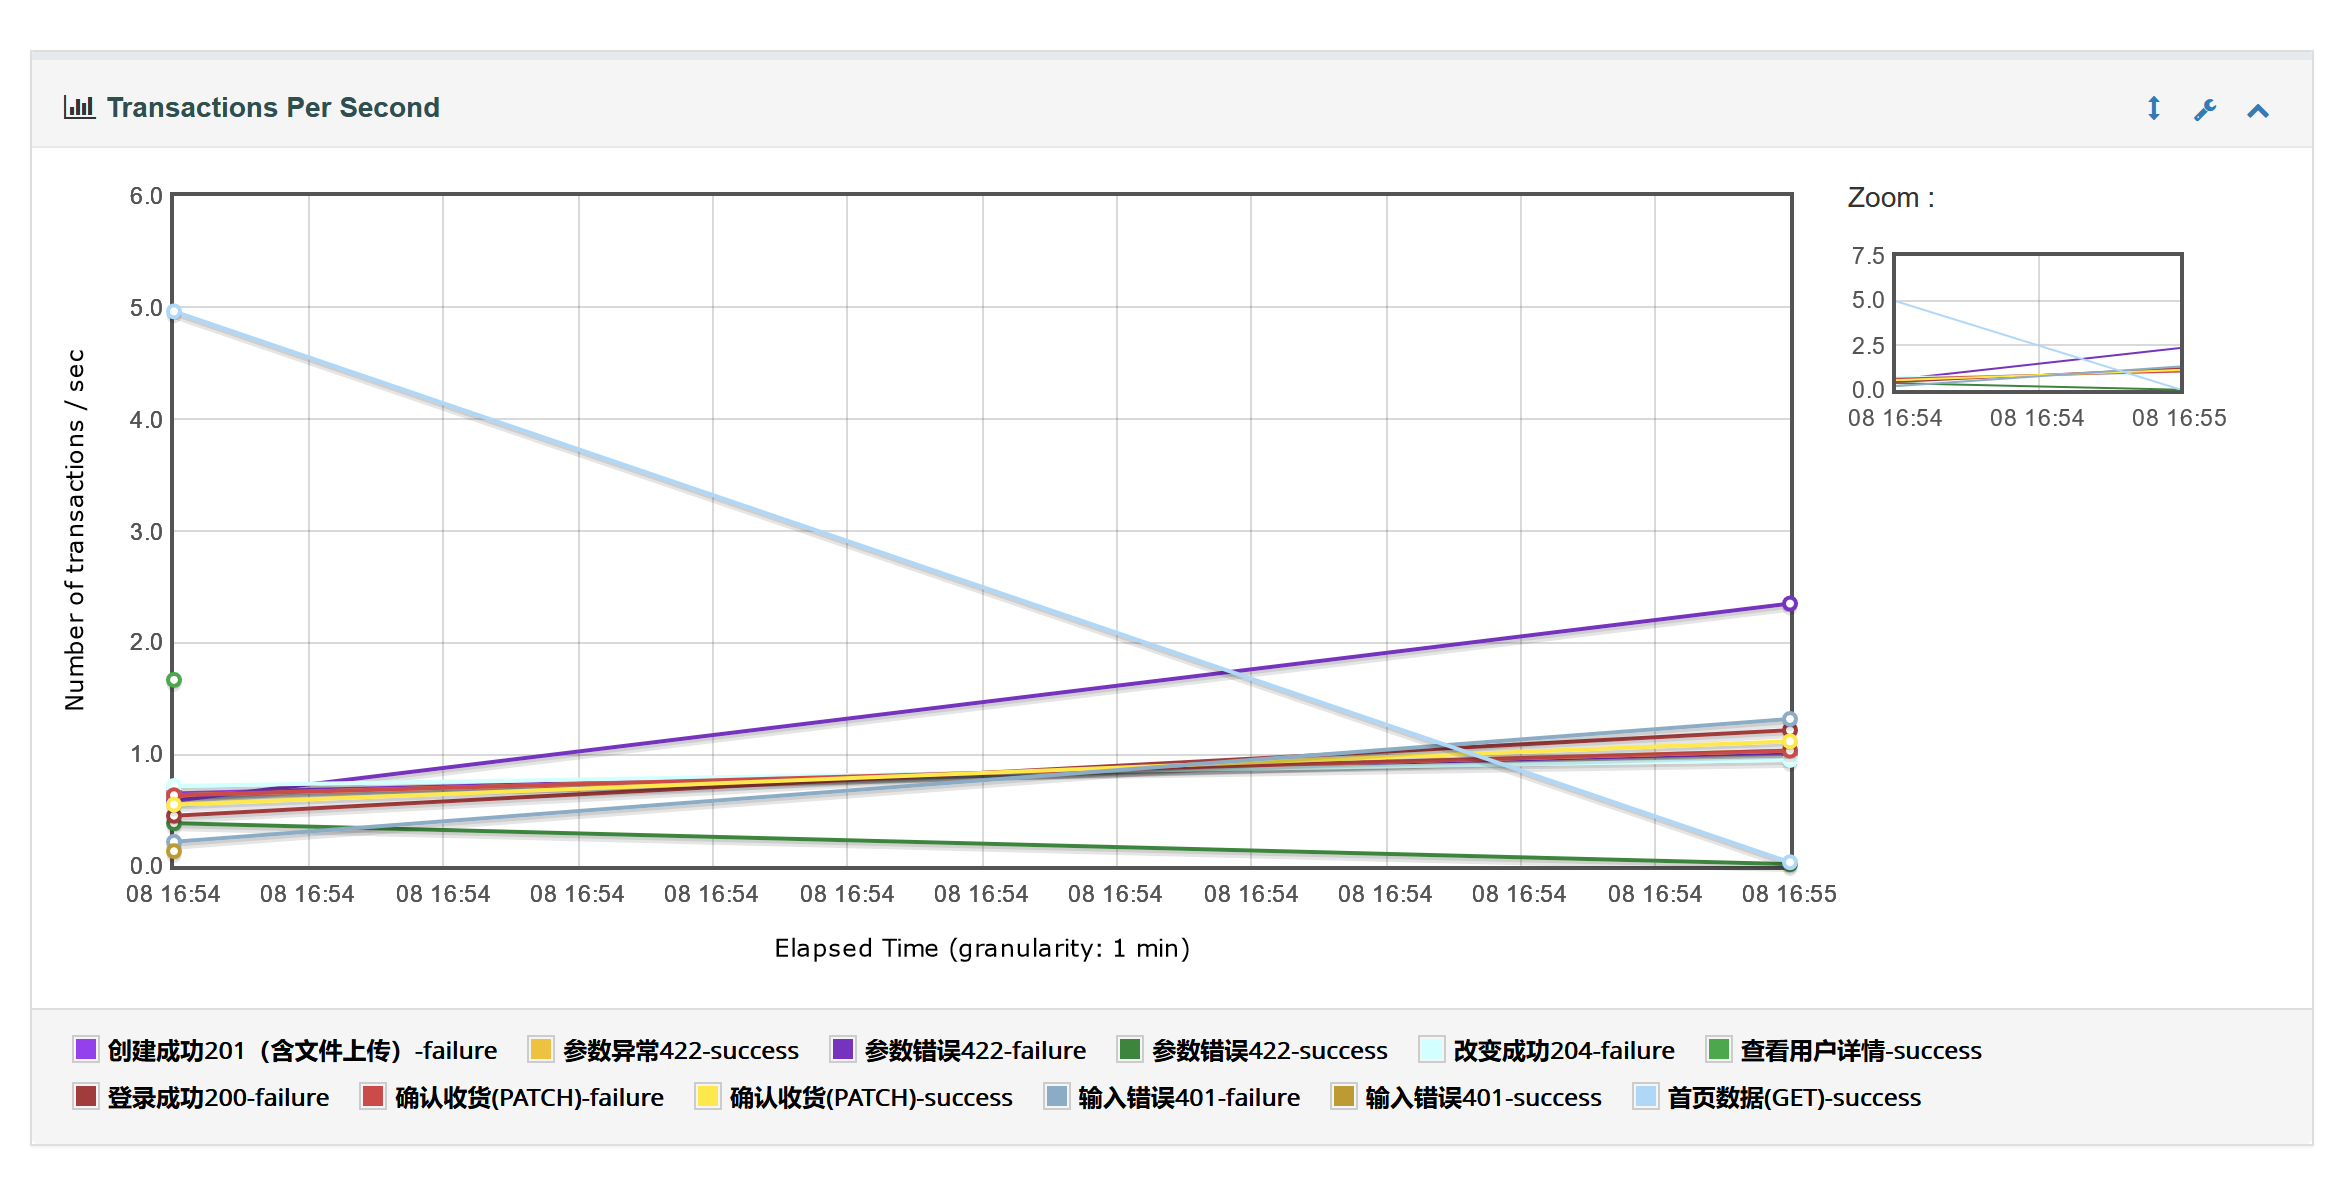The height and width of the screenshot is (1186, 2344).
Task: Open graph settings with the wrench icon
Action: click(x=2205, y=109)
